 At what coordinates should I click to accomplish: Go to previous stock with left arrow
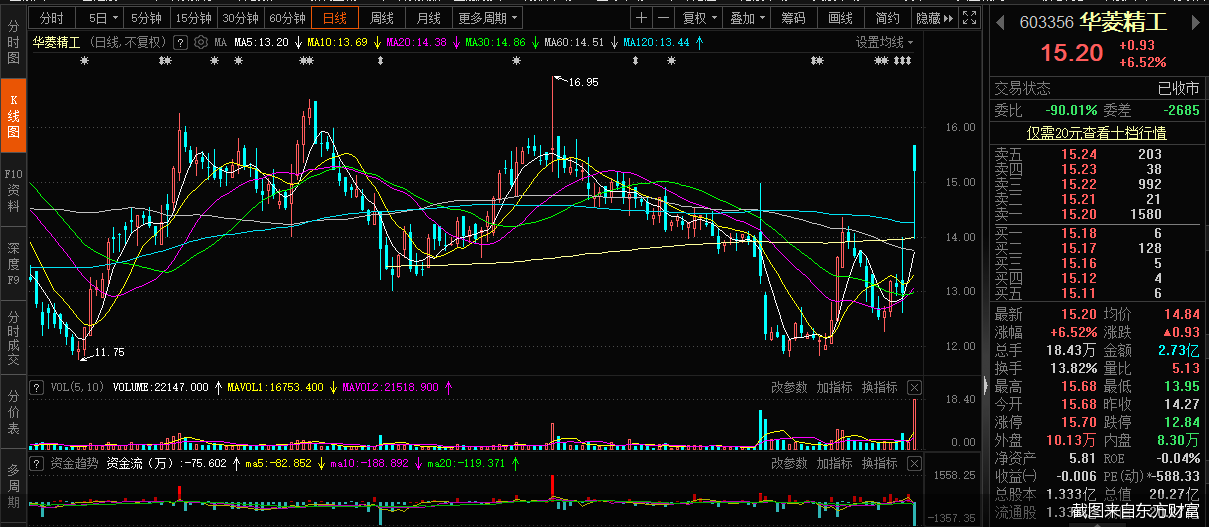(998, 22)
